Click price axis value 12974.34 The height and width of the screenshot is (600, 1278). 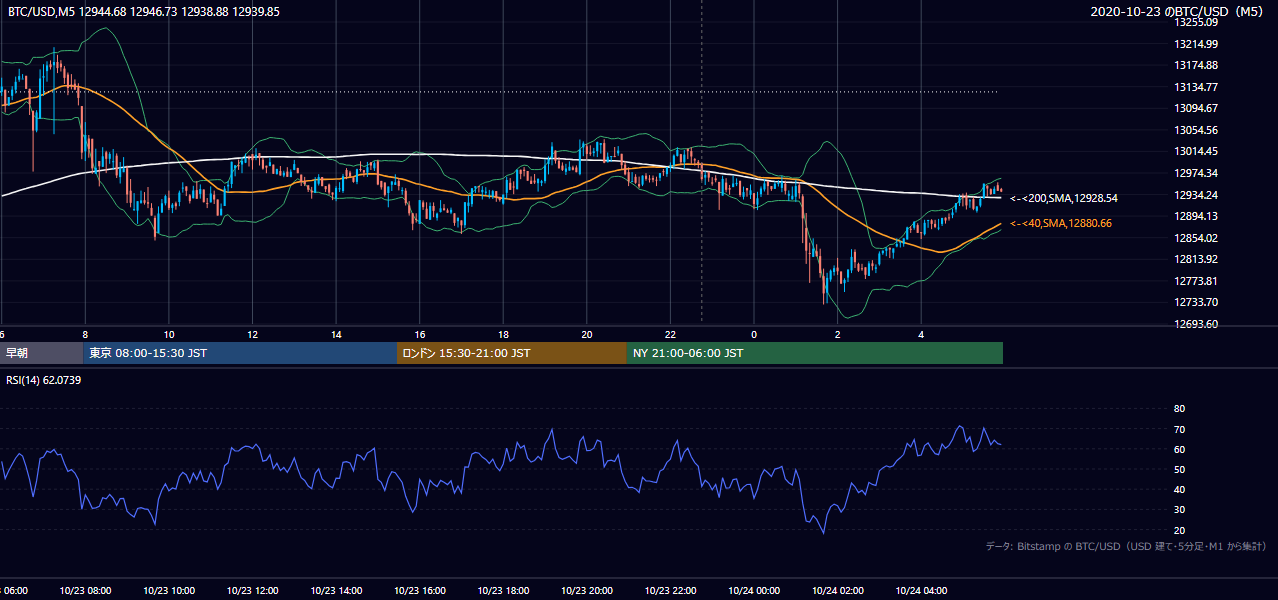(1196, 173)
